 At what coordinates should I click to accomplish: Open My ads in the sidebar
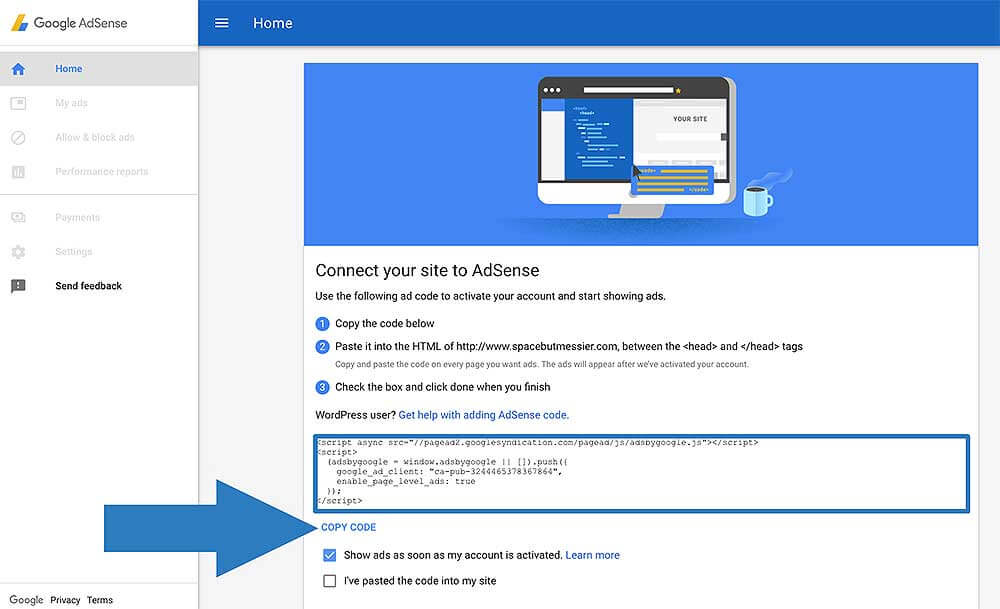pyautogui.click(x=71, y=103)
